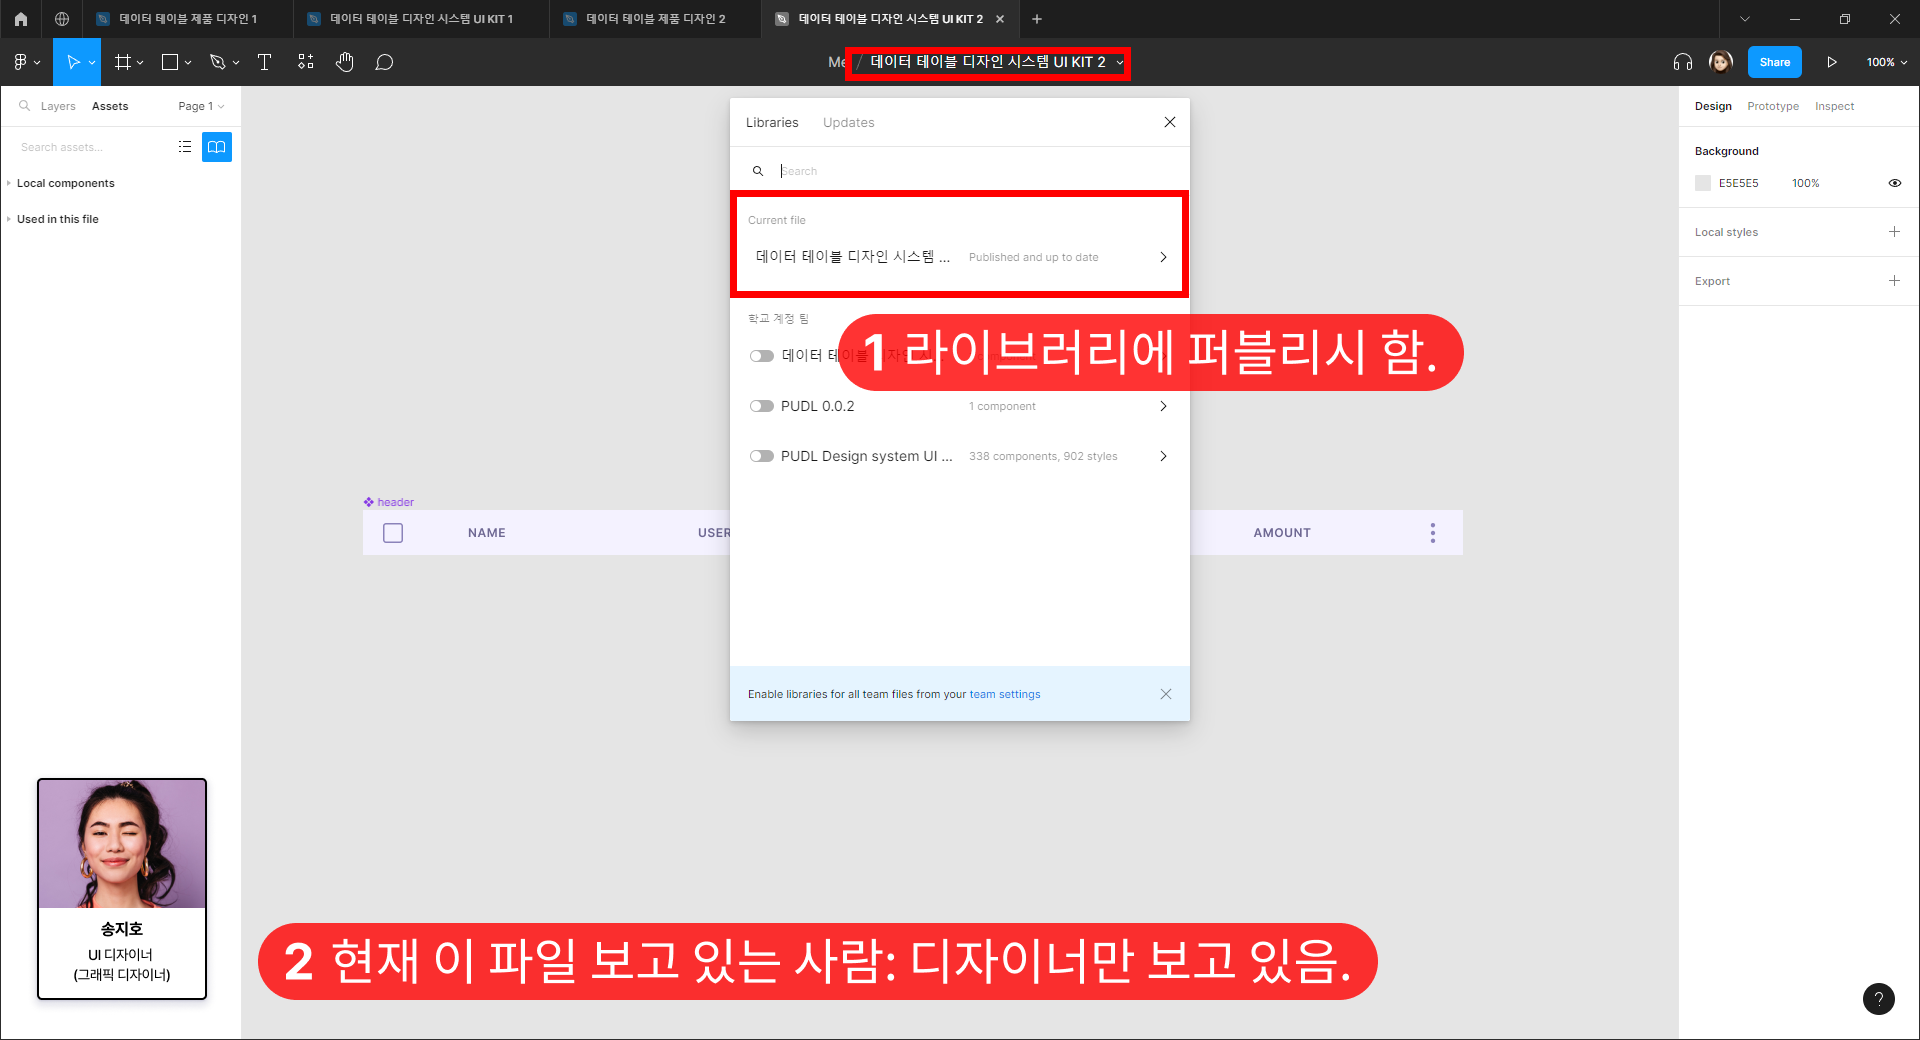The image size is (1920, 1040).
Task: Open the file name dropdown
Action: click(x=1120, y=62)
